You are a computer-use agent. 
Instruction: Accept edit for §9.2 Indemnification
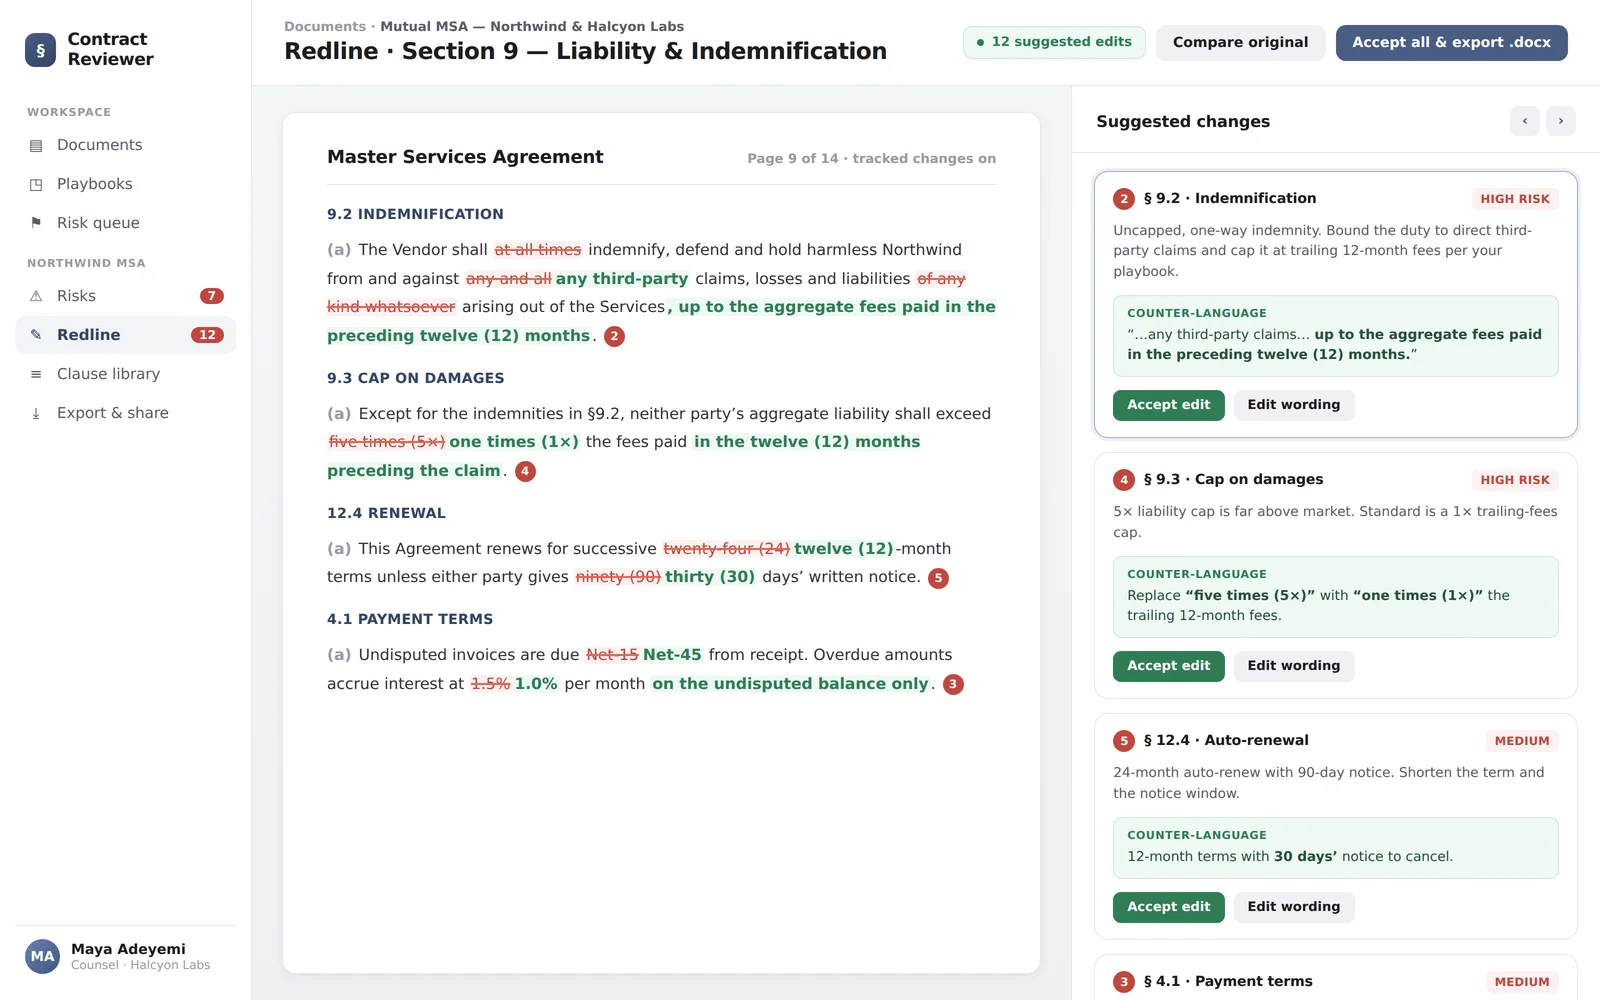1168,405
